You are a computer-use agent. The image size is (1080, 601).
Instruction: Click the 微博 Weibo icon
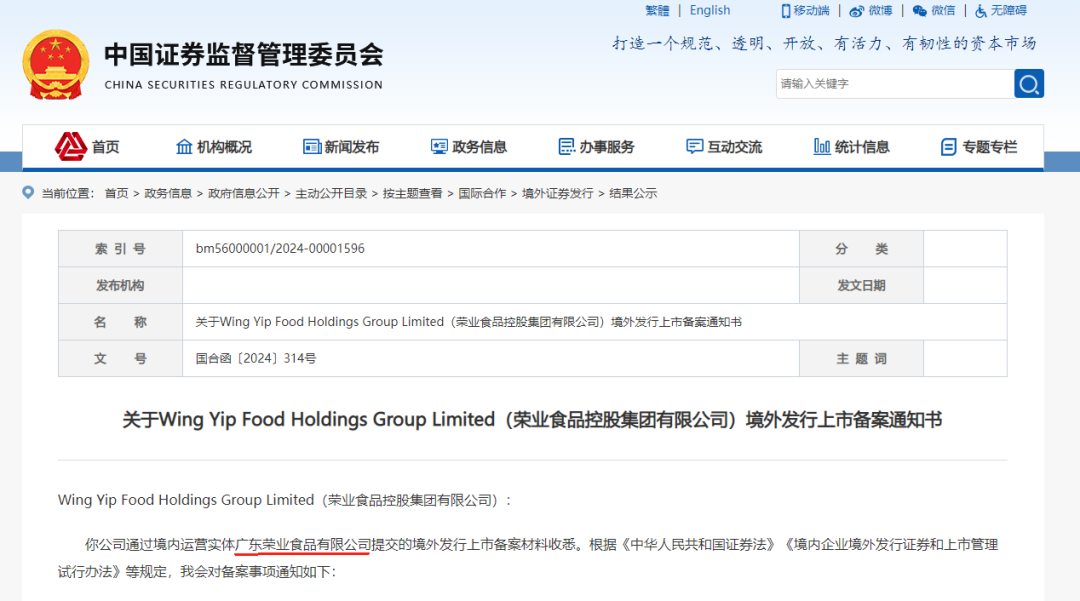click(857, 11)
